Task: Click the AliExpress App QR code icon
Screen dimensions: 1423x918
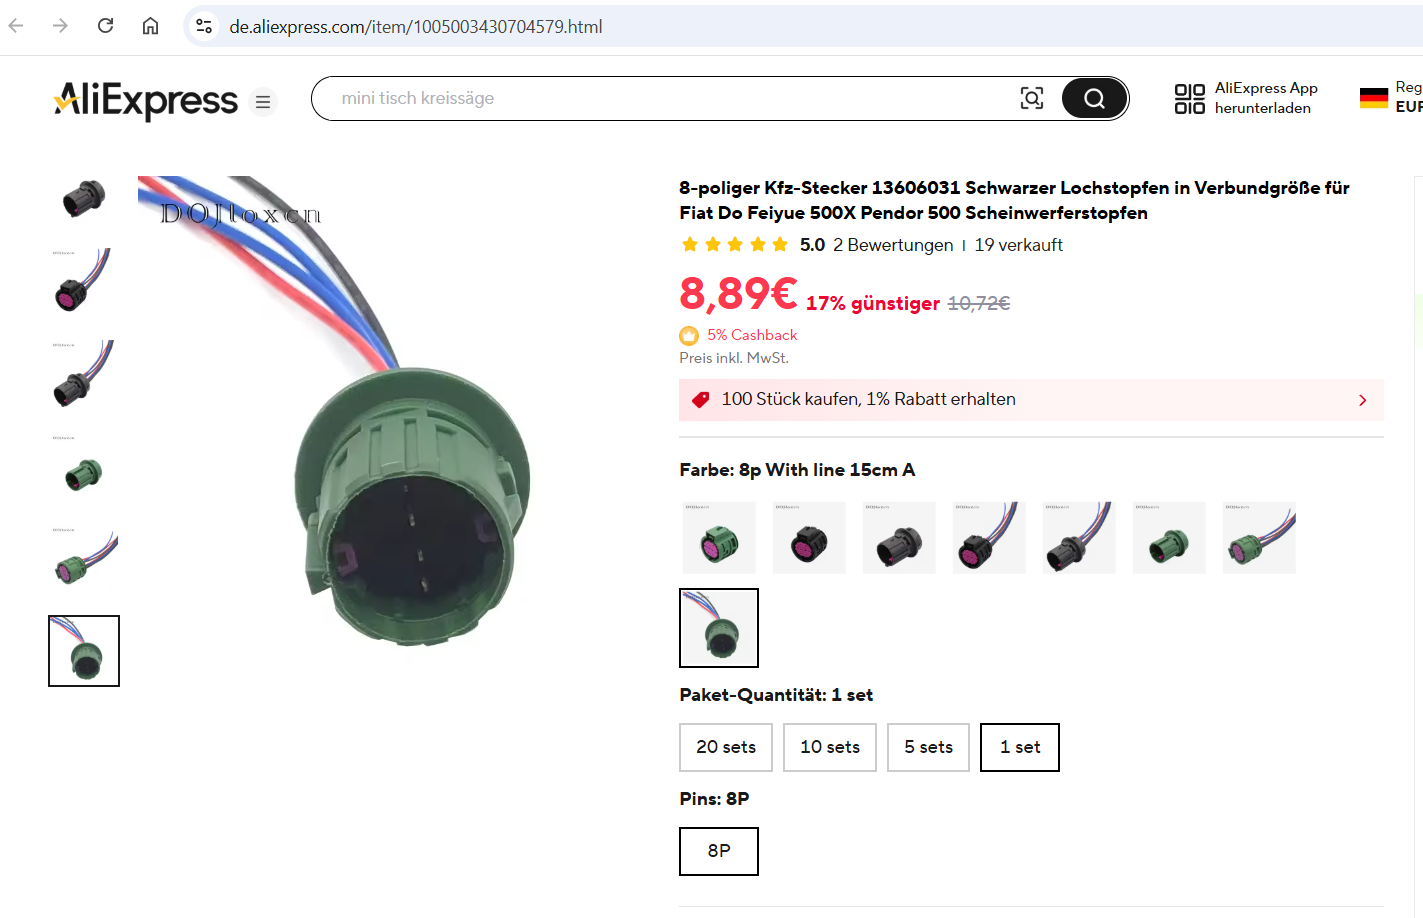Action: click(1189, 98)
